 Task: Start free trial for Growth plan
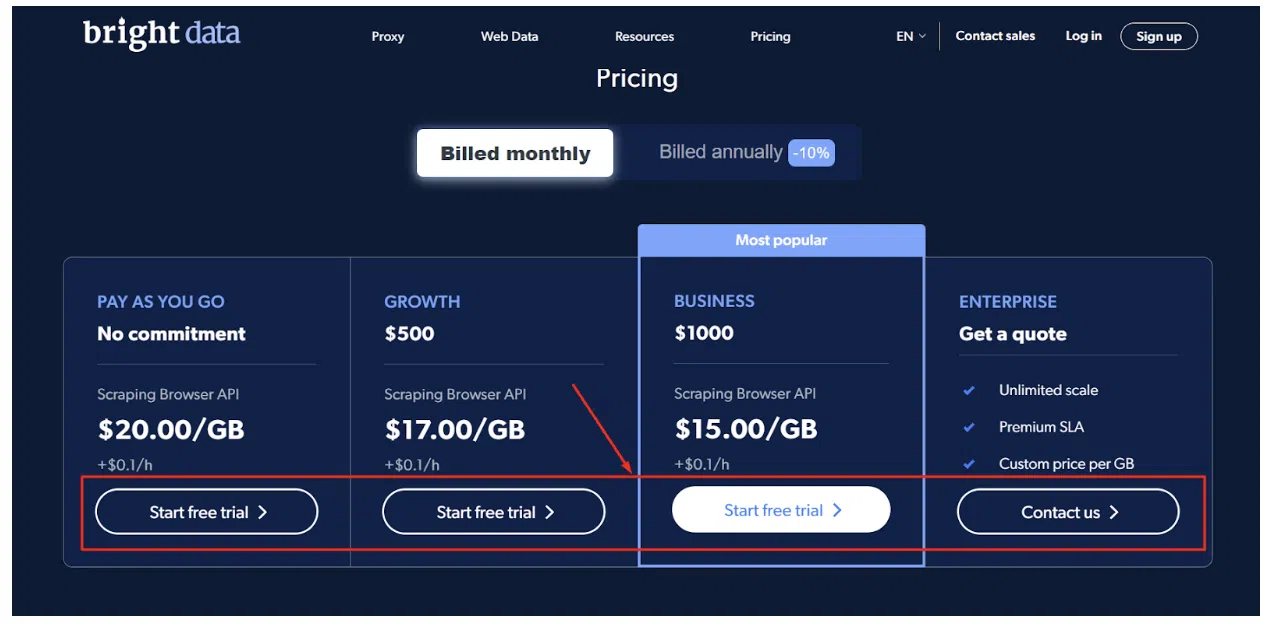coord(494,512)
